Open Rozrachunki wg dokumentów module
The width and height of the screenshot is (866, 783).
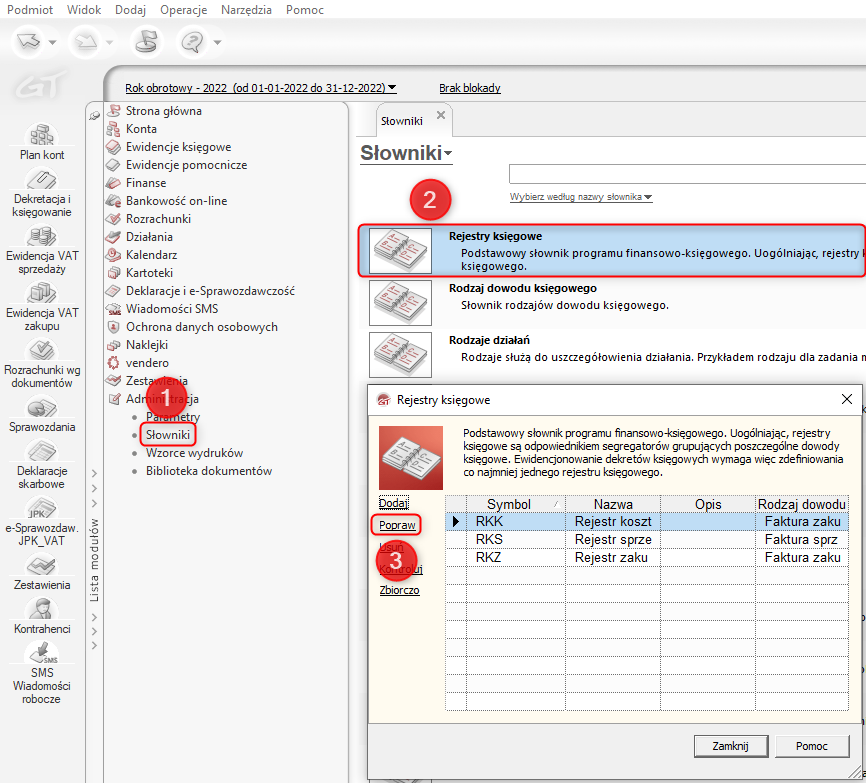pyautogui.click(x=42, y=364)
